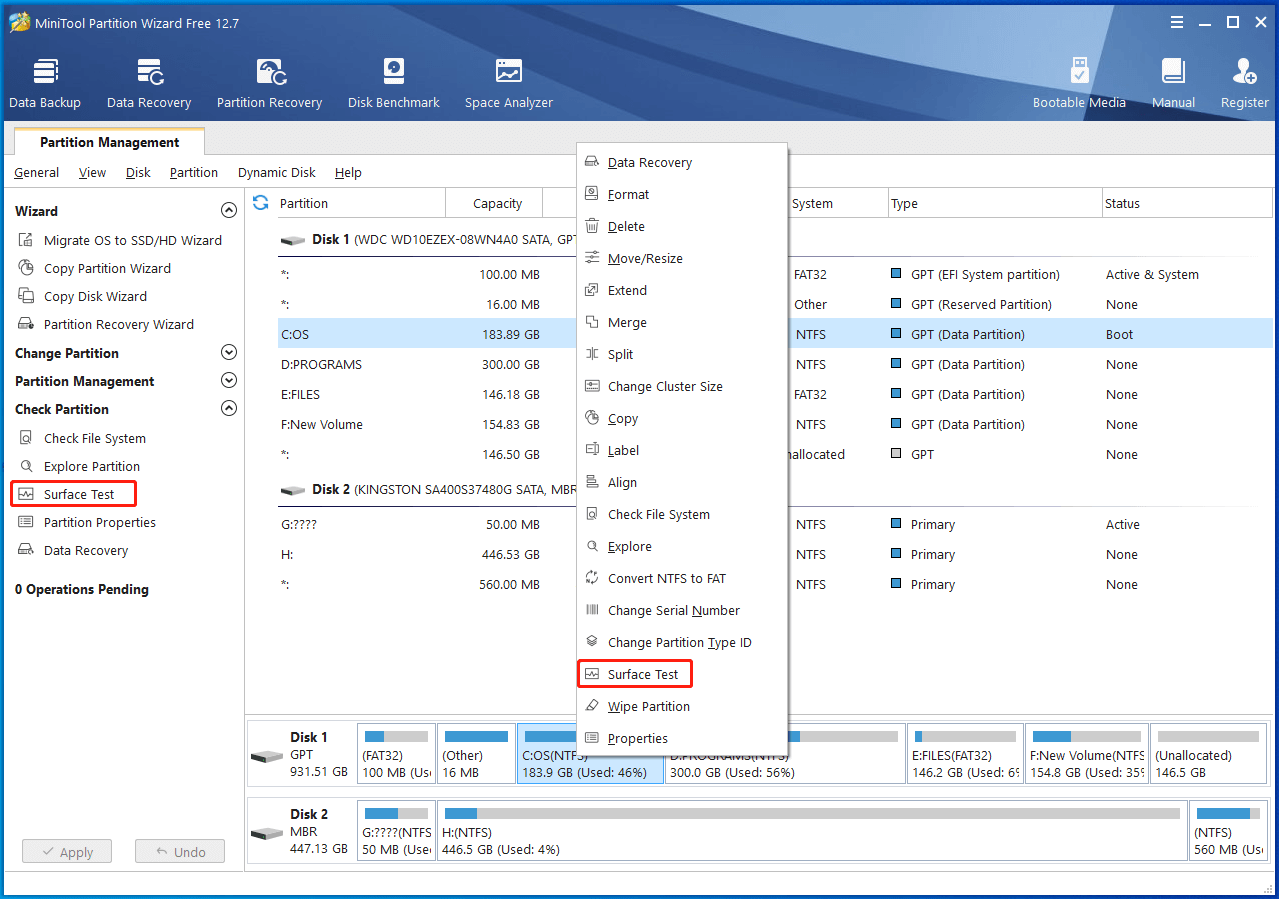Launch Copy Disk Wizard from sidebar
This screenshot has height=899, width=1279.
82,297
